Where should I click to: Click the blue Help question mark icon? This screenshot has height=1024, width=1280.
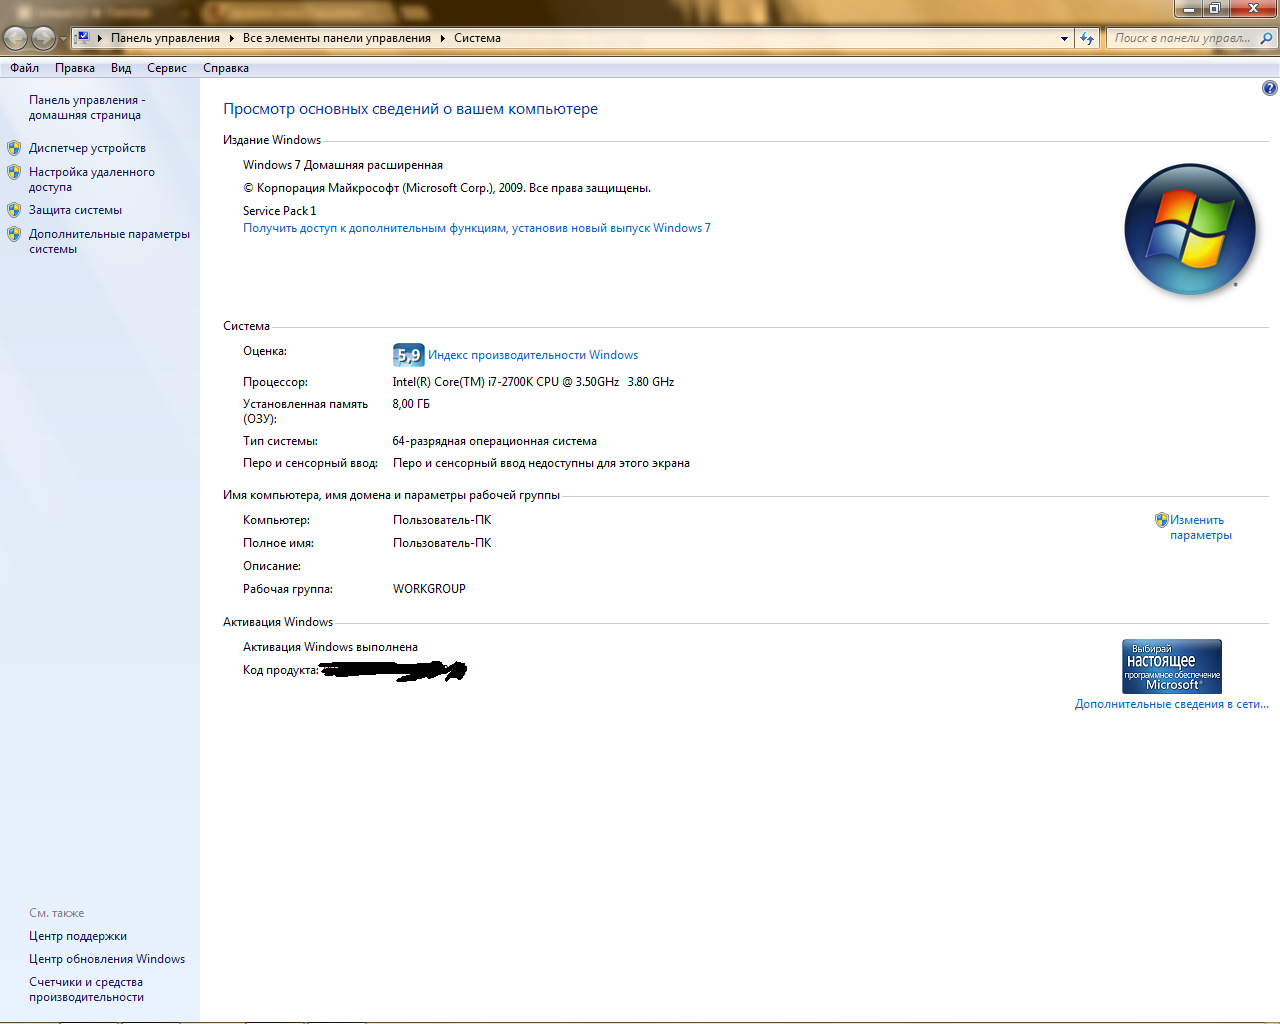(1269, 88)
